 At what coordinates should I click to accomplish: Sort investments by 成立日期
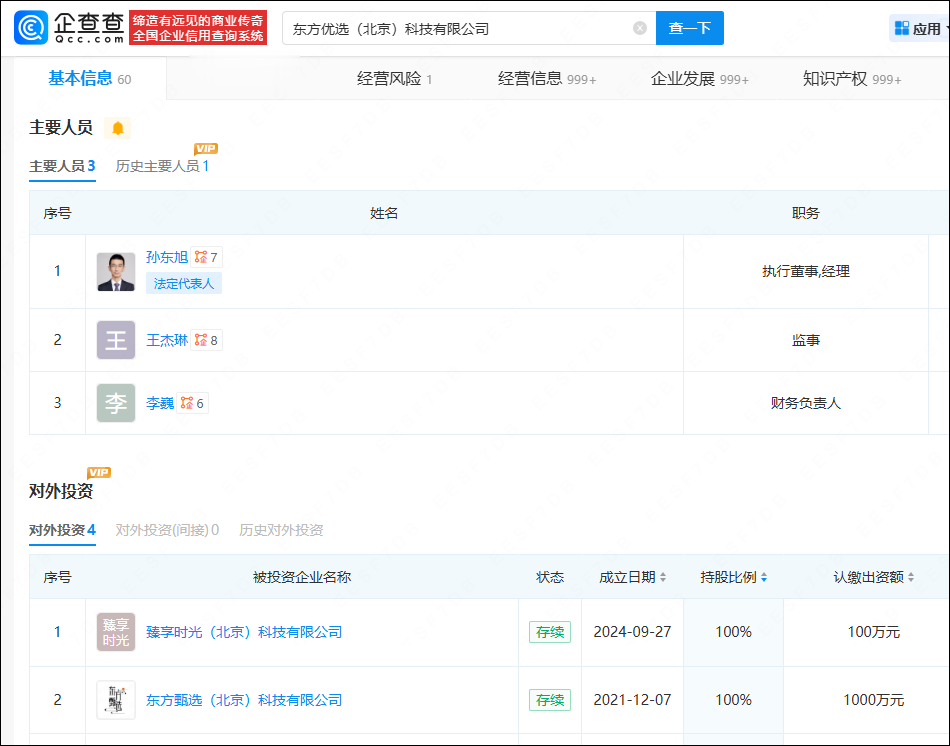(x=663, y=577)
